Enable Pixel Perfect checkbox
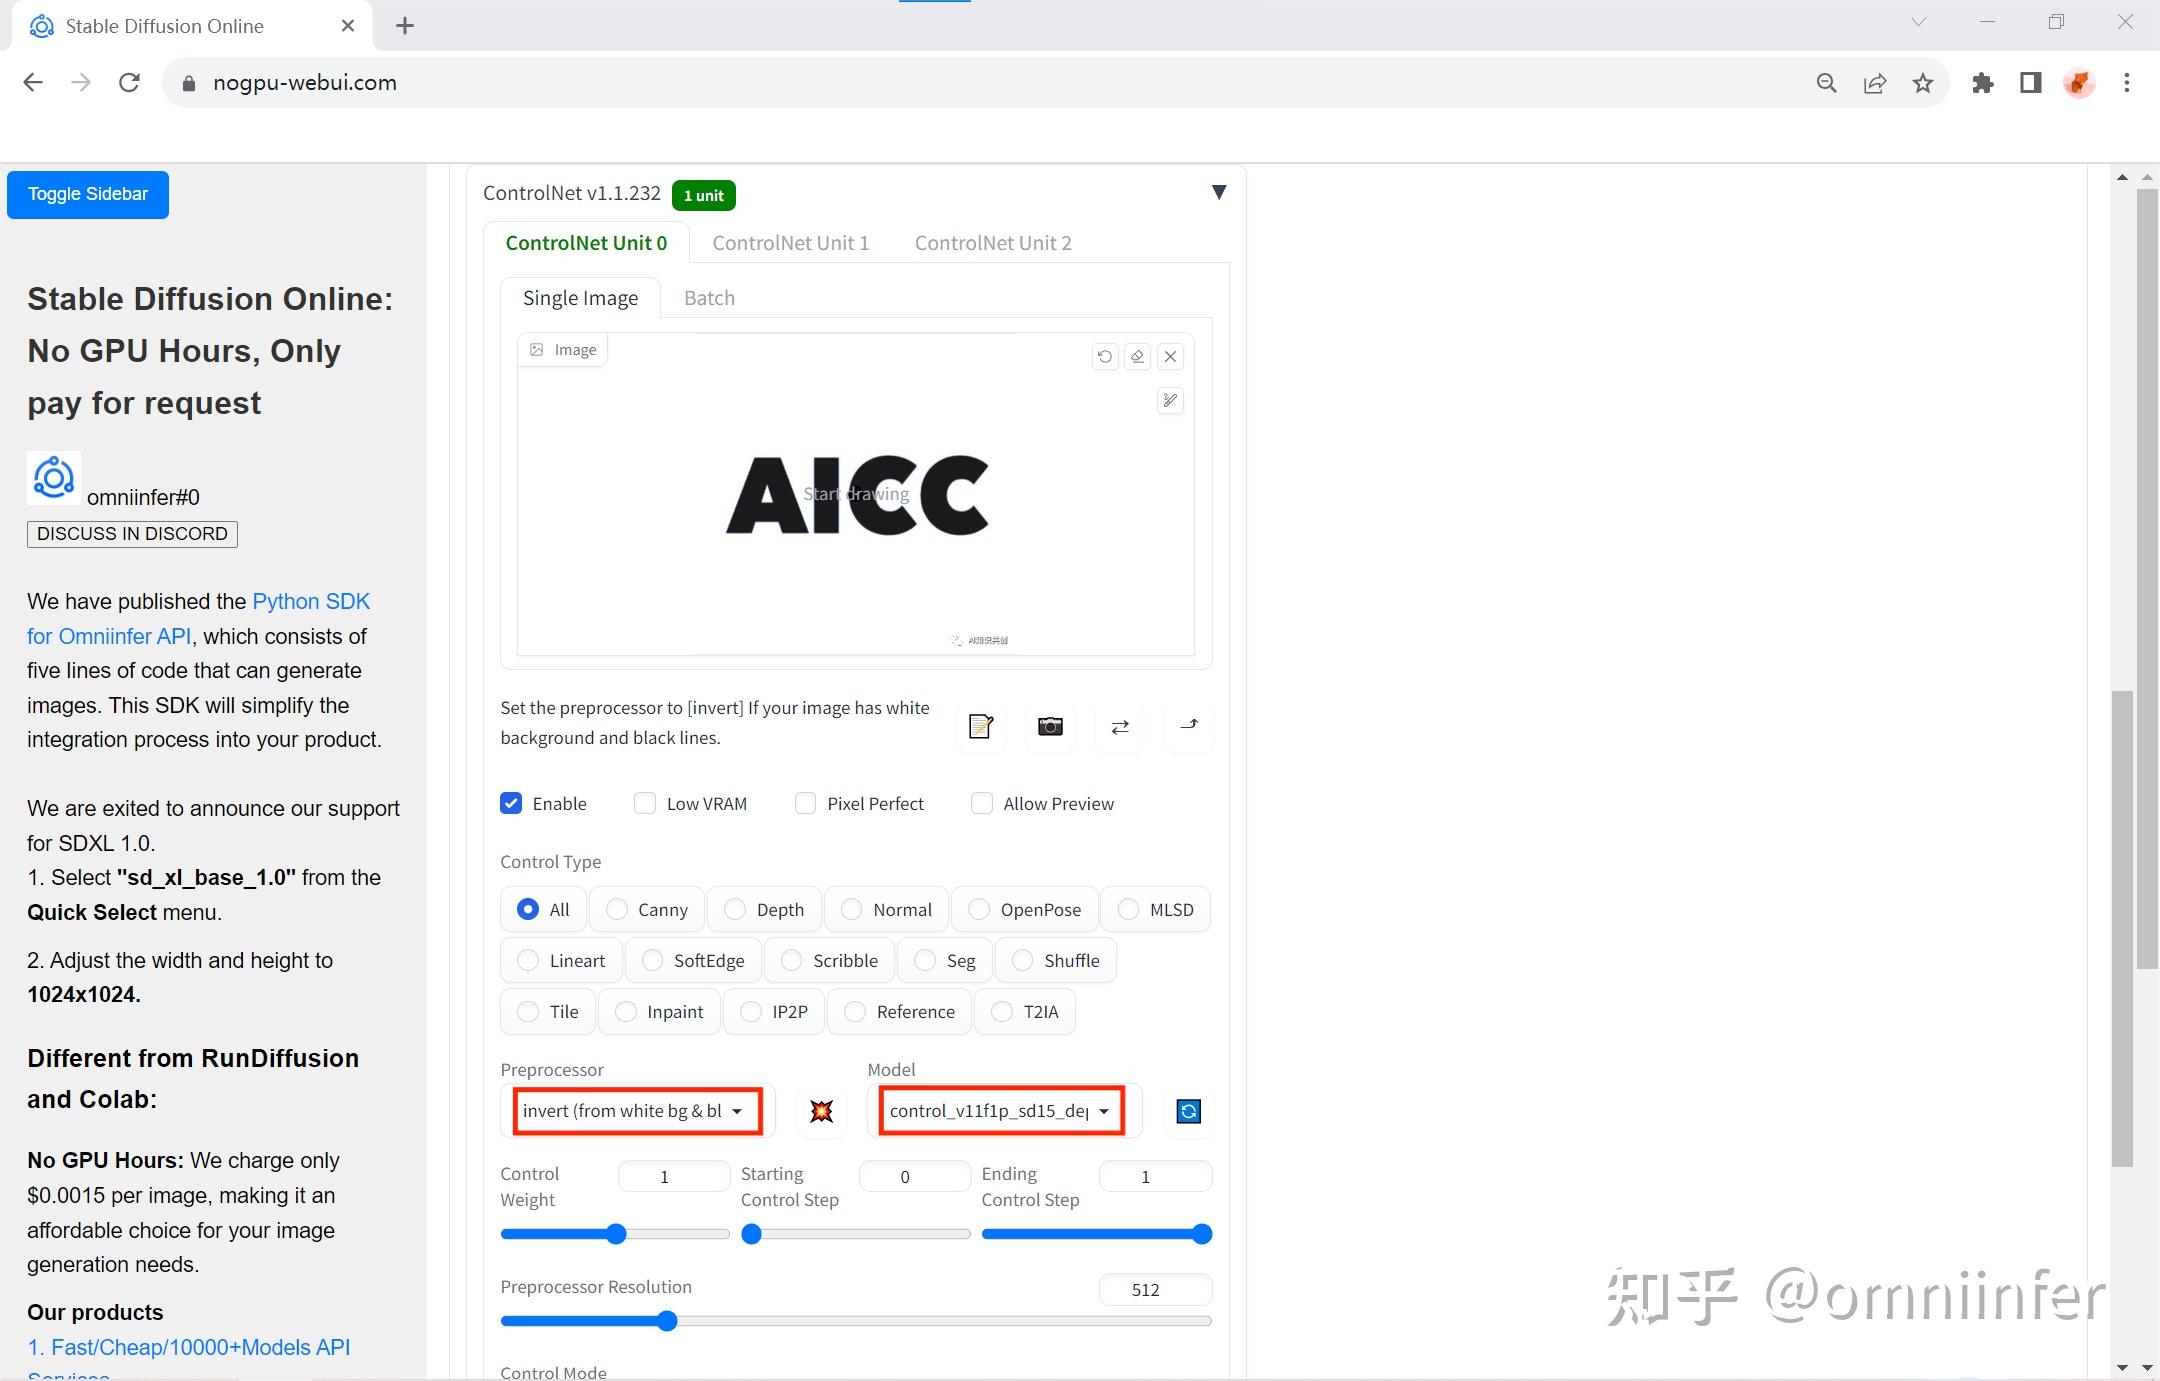 click(x=805, y=804)
